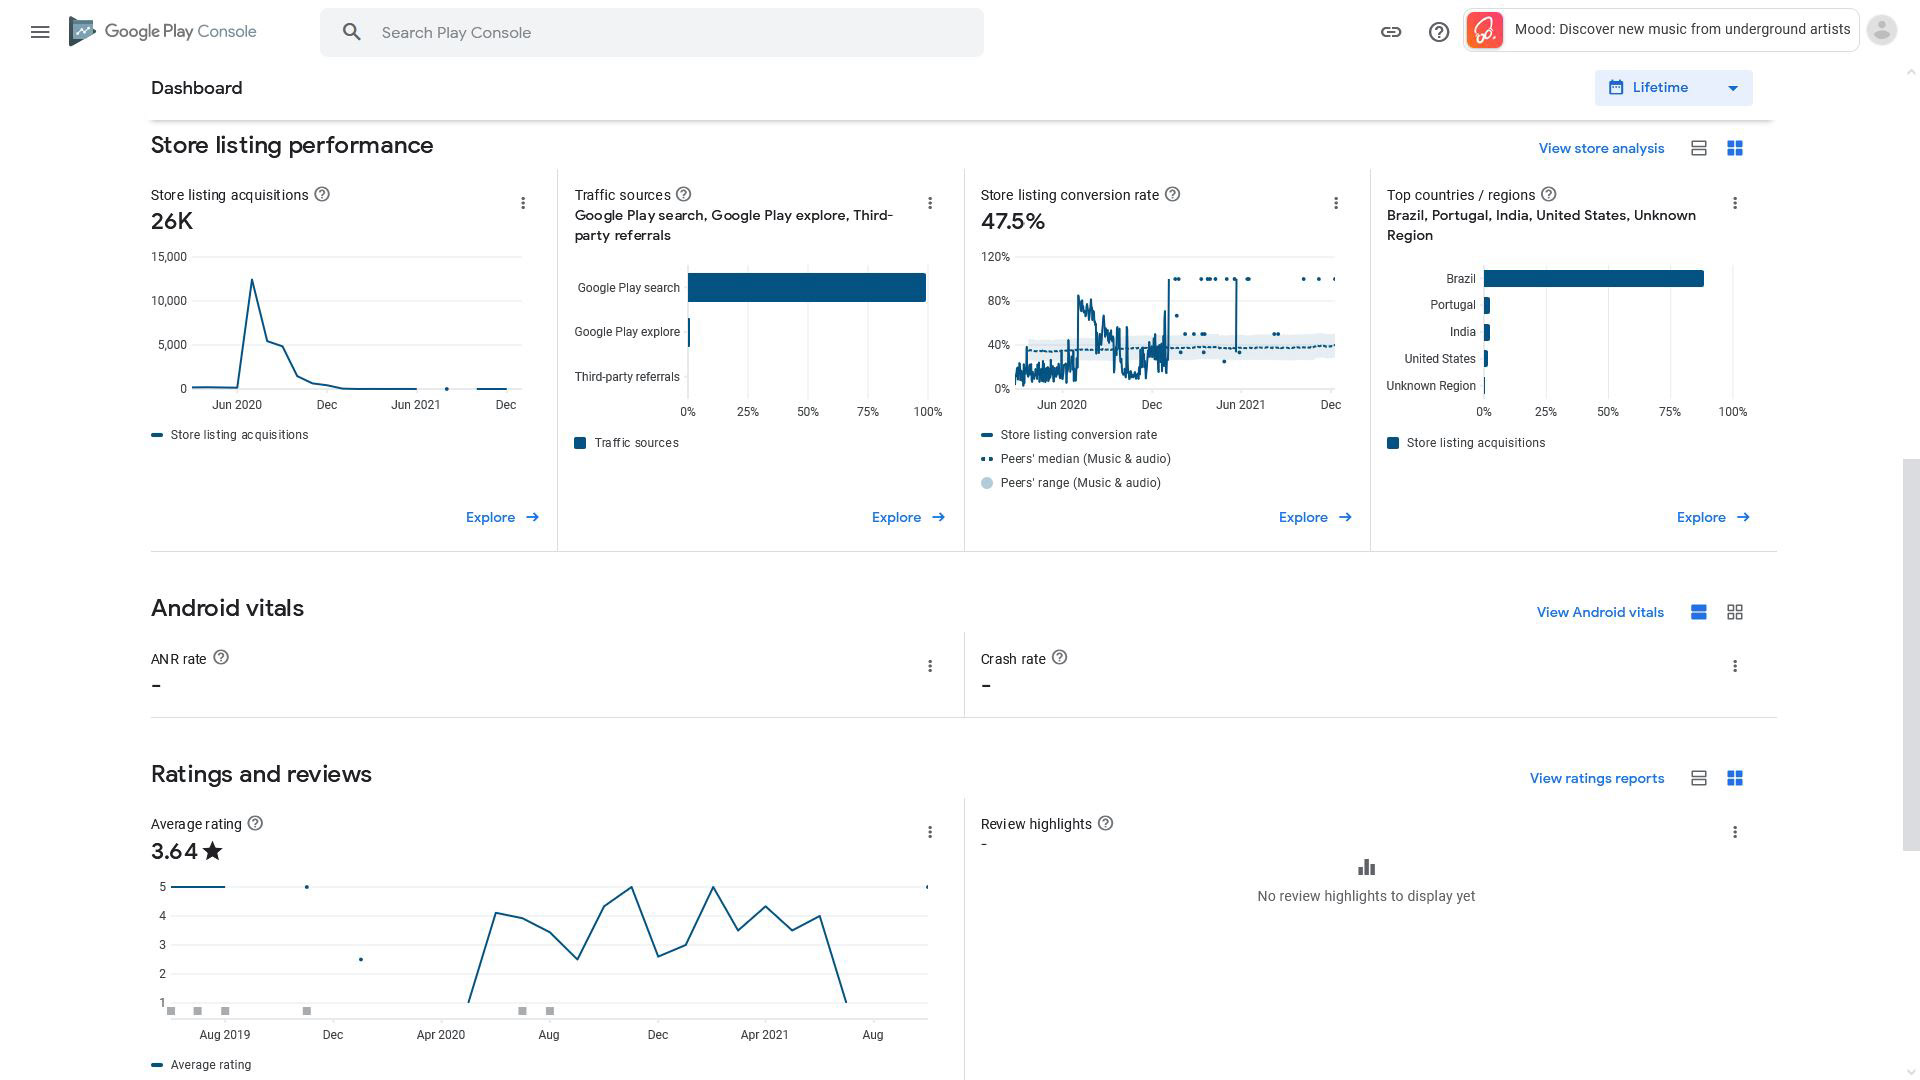Screen dimensions: 1920x1080
Task: Click help icon beside Store listing acquisitions
Action: click(322, 195)
